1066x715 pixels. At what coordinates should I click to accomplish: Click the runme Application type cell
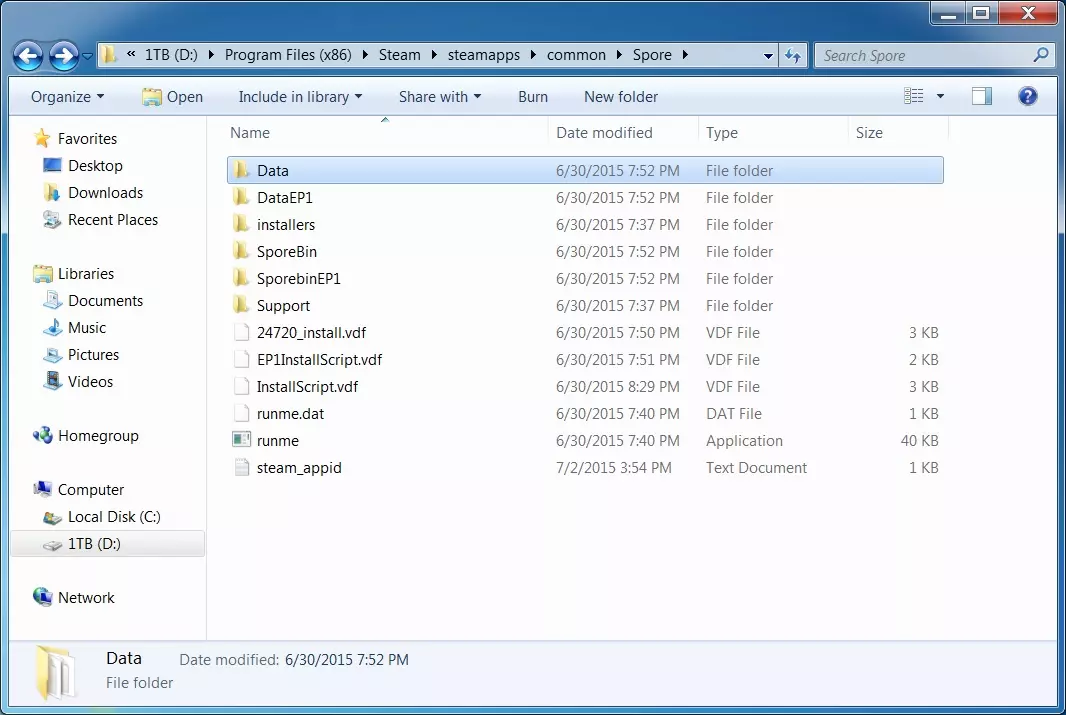tap(744, 440)
